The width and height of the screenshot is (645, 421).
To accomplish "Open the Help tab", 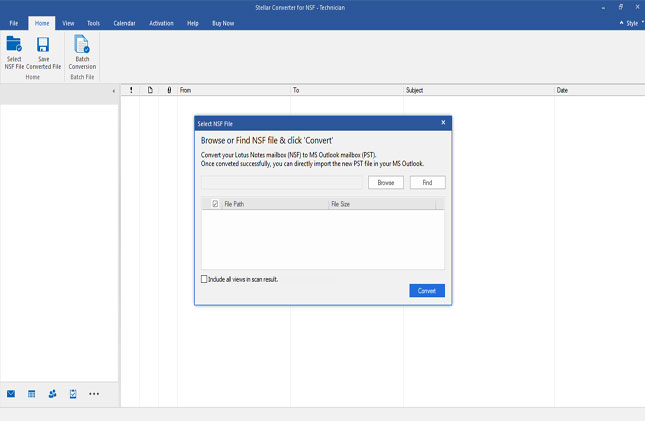I will tap(193, 23).
